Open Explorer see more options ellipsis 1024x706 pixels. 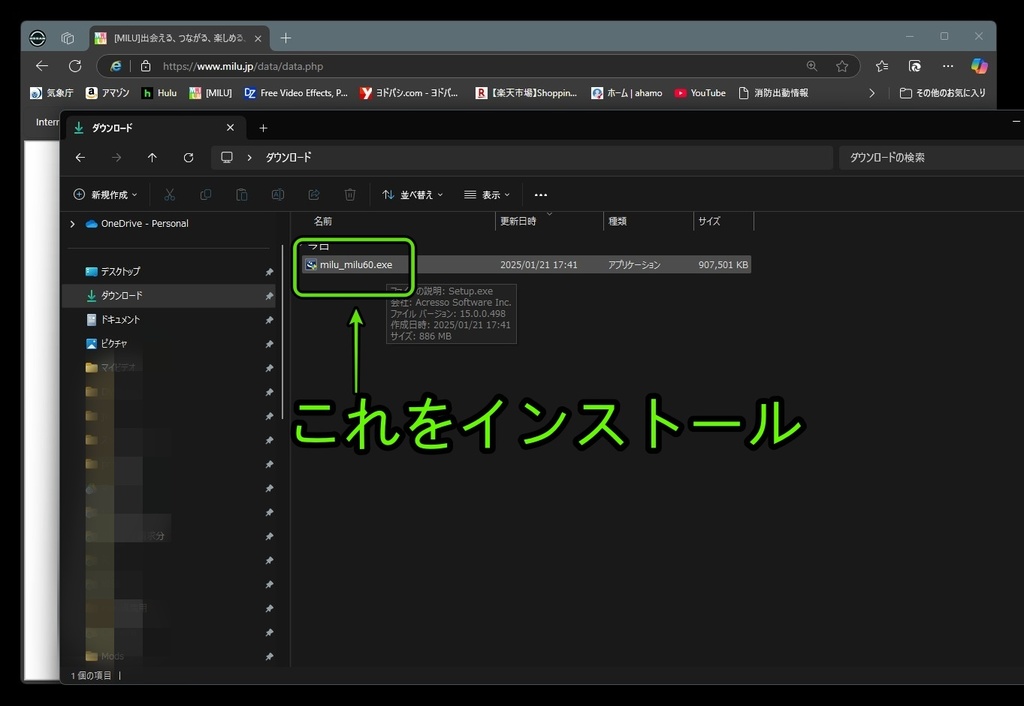541,195
